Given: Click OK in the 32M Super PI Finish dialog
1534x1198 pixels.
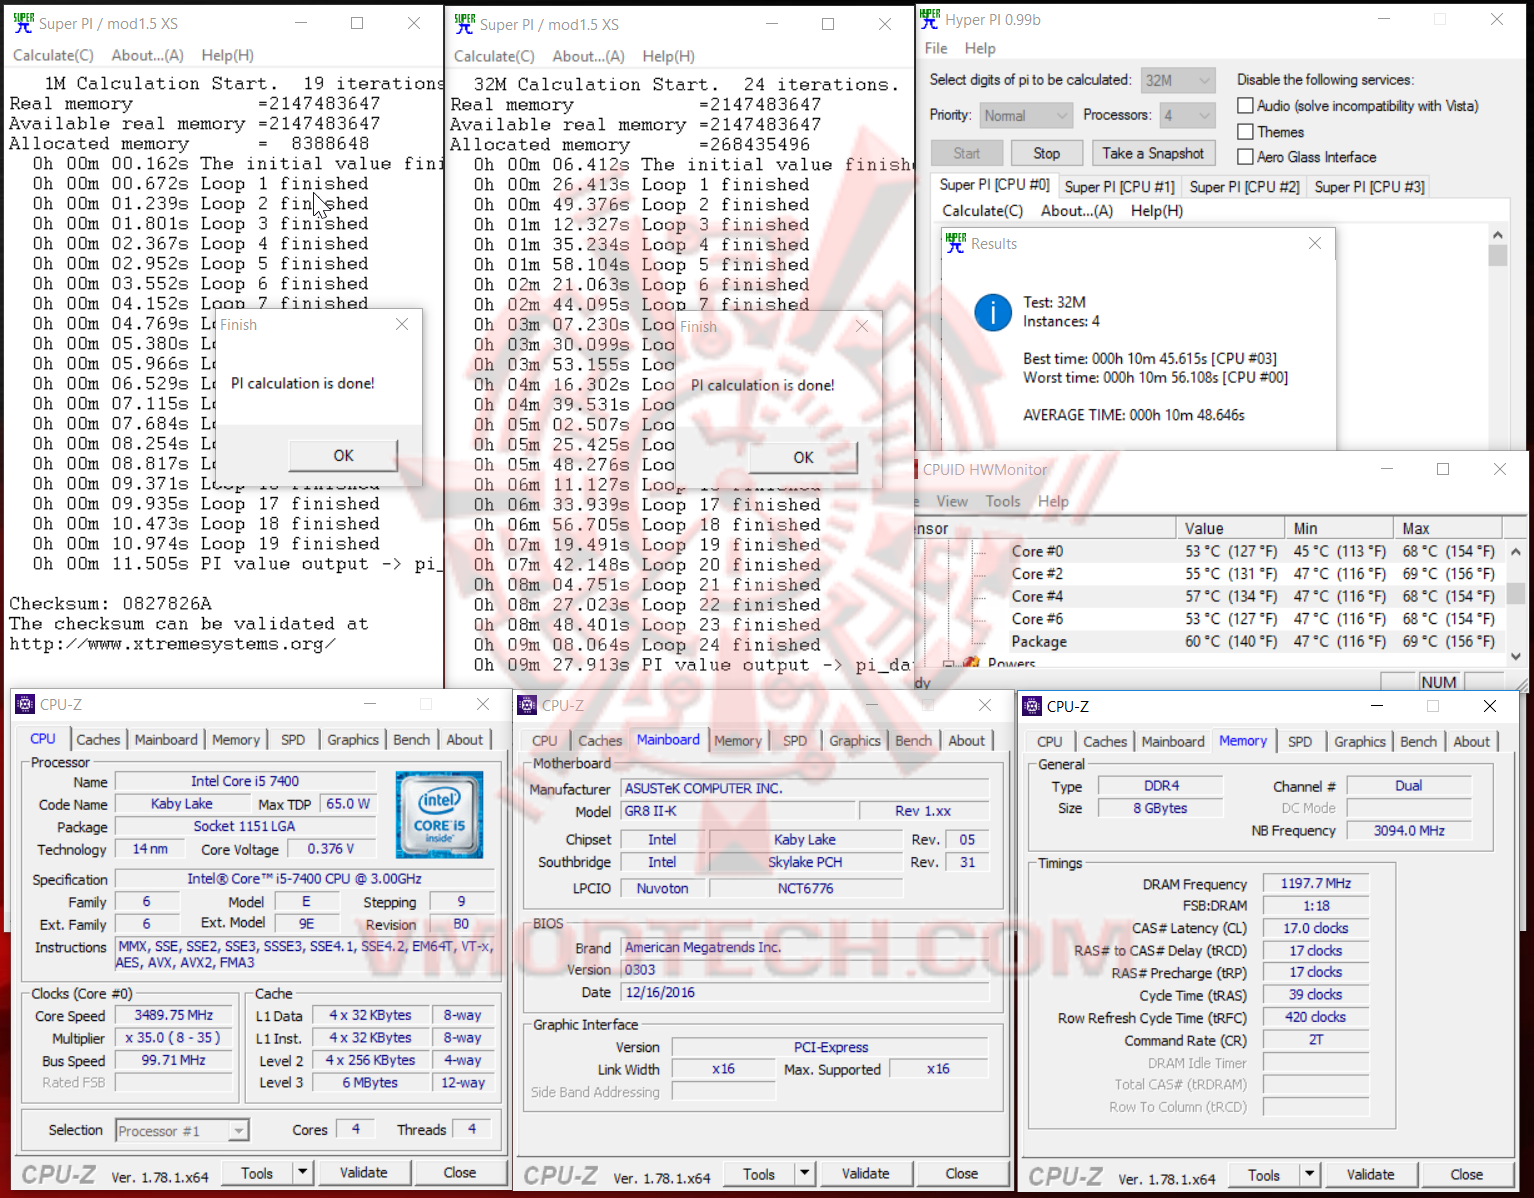Looking at the screenshot, I should (803, 458).
